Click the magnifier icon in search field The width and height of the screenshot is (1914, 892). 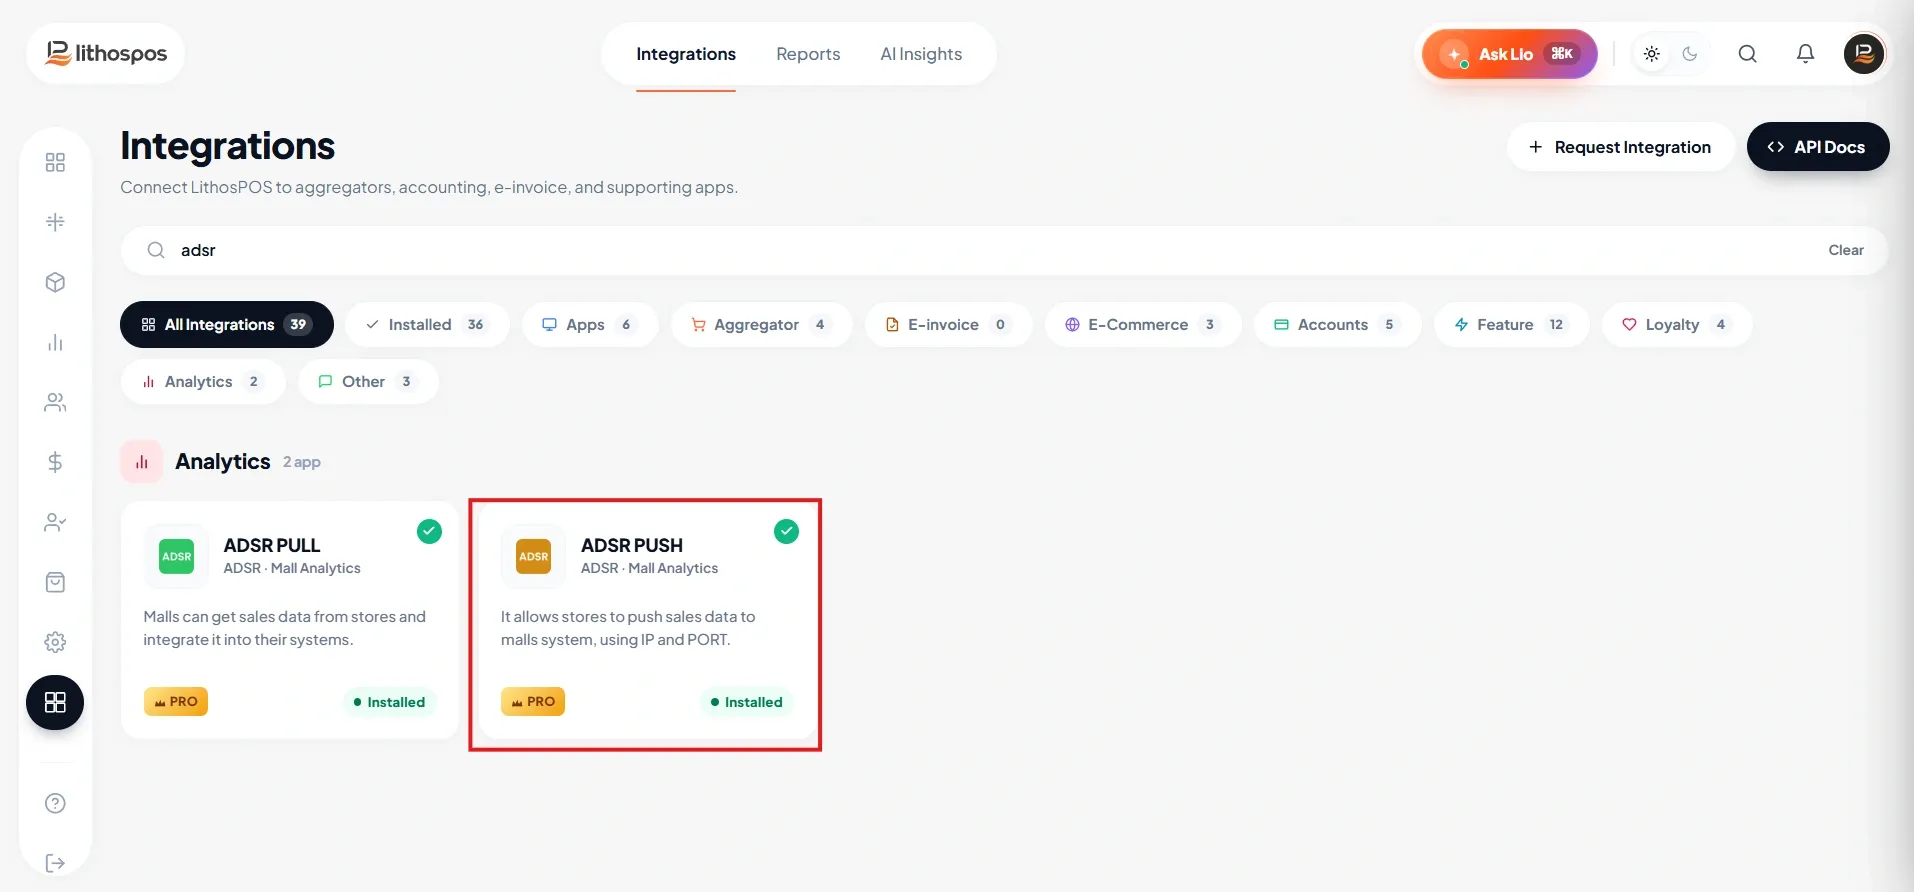click(x=156, y=250)
